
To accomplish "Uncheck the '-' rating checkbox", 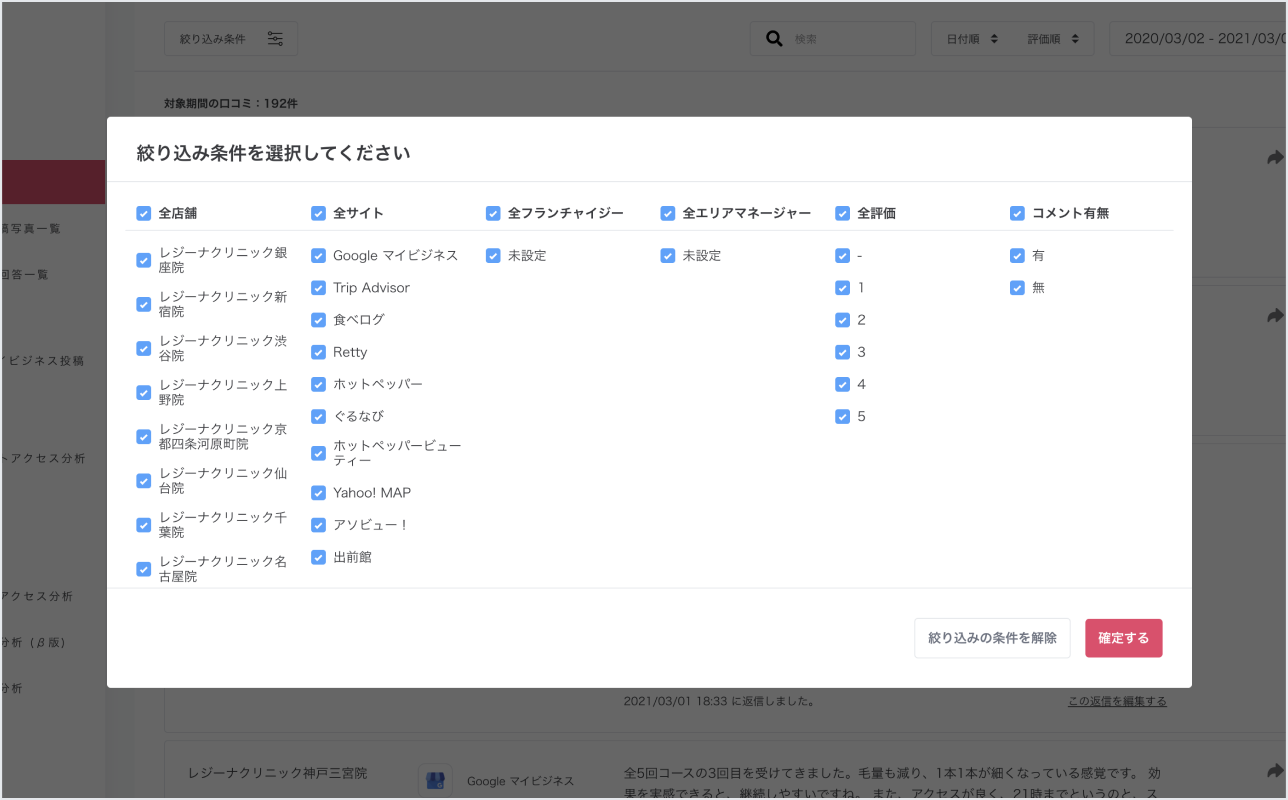I will pyautogui.click(x=842, y=256).
